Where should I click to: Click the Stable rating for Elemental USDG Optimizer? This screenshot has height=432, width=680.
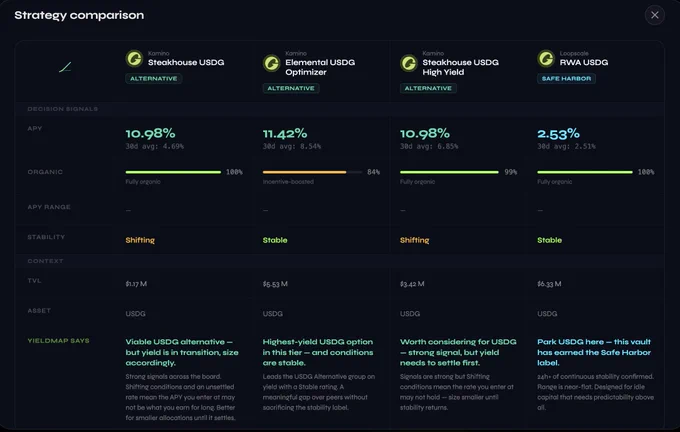275,240
